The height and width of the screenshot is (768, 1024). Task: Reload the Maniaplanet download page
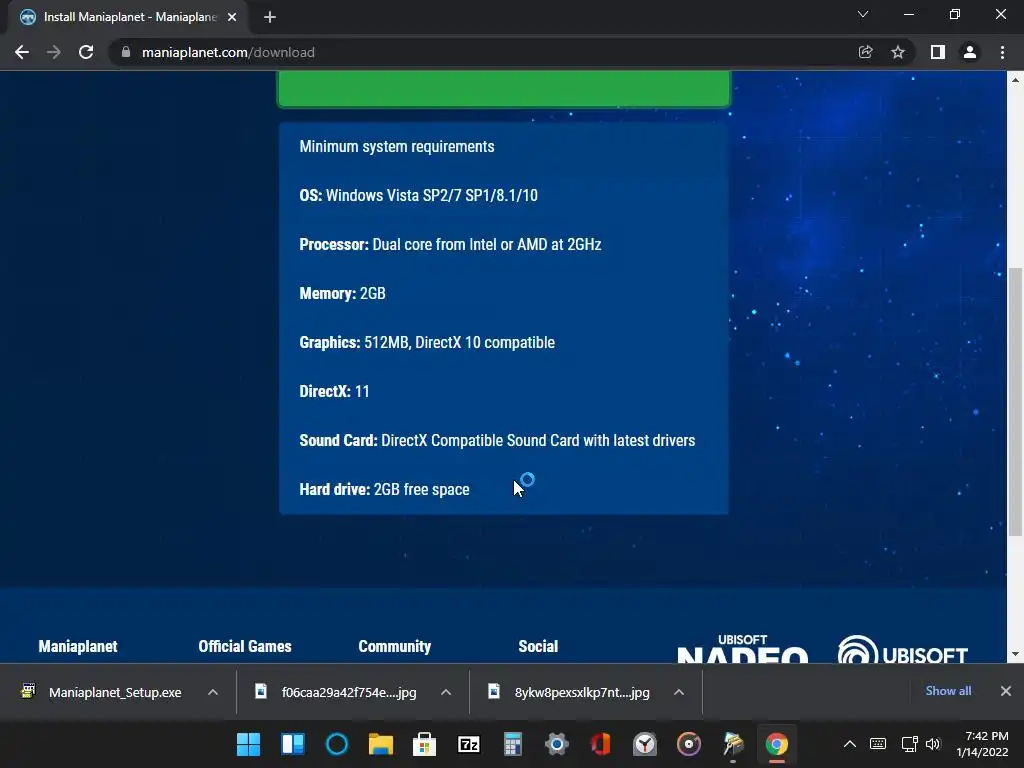(86, 52)
